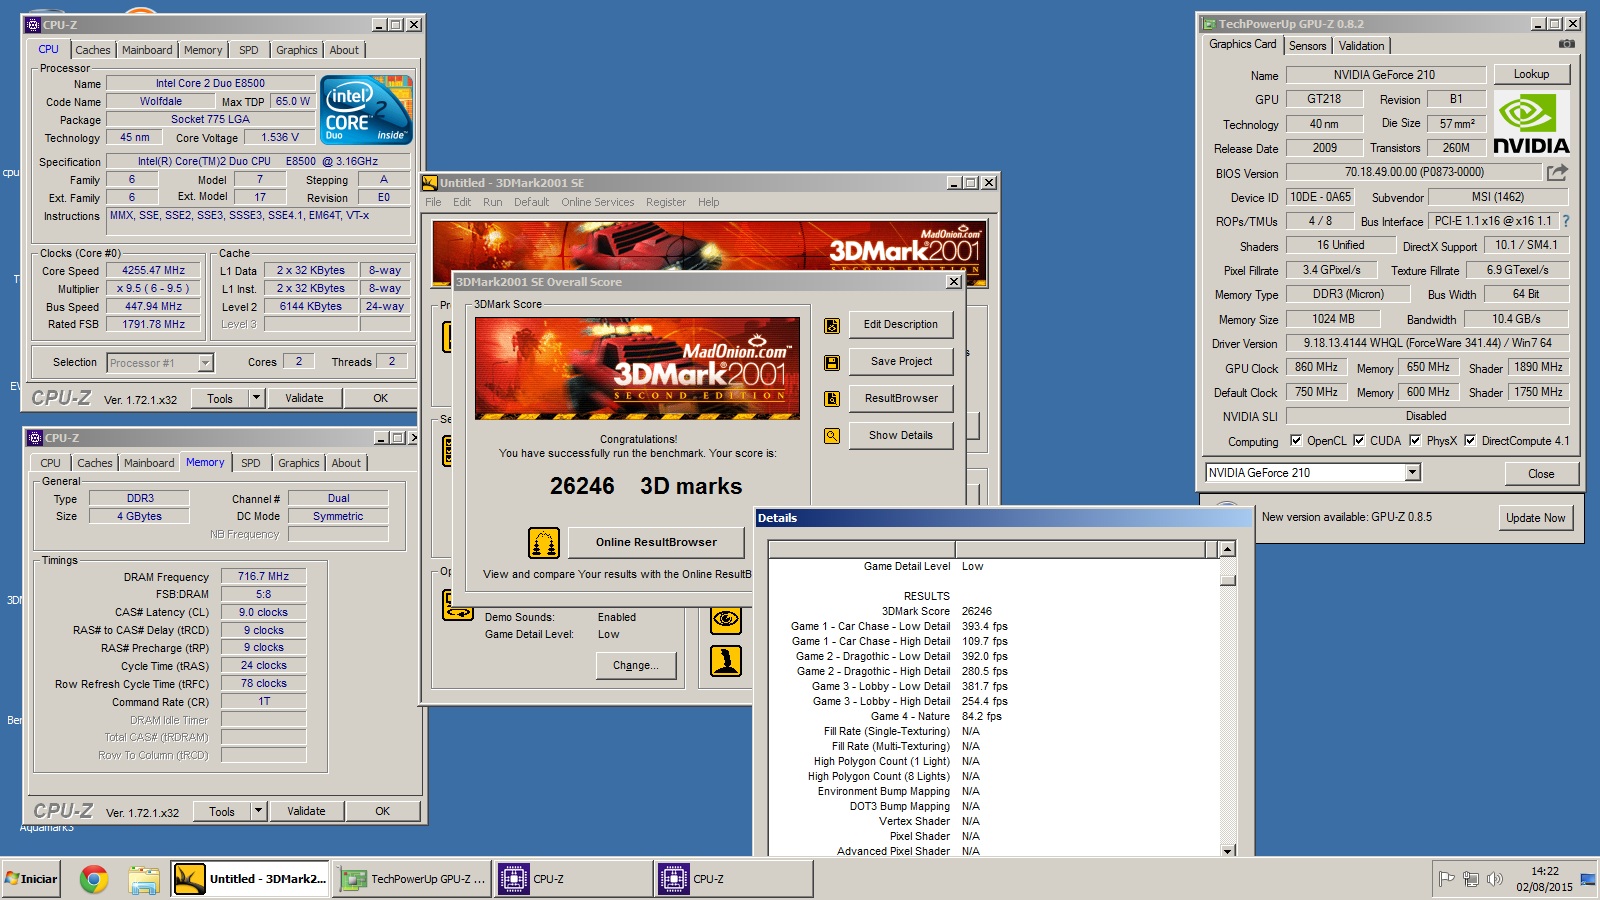This screenshot has height=900, width=1600.
Task: Click the Intel Core 2 Duo E8500 name field
Action: point(210,83)
